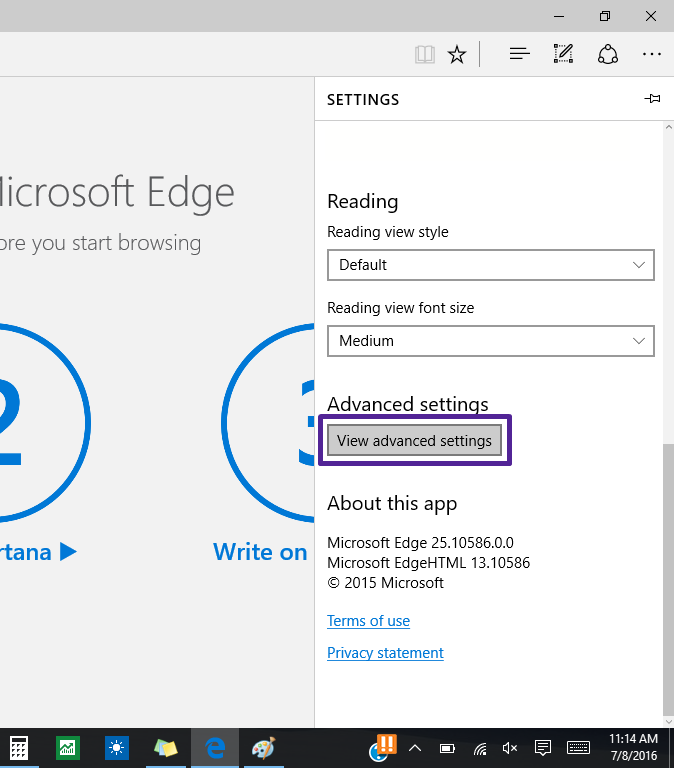The height and width of the screenshot is (768, 674).
Task: Expand Reading view style dropdown
Action: pyautogui.click(x=491, y=265)
